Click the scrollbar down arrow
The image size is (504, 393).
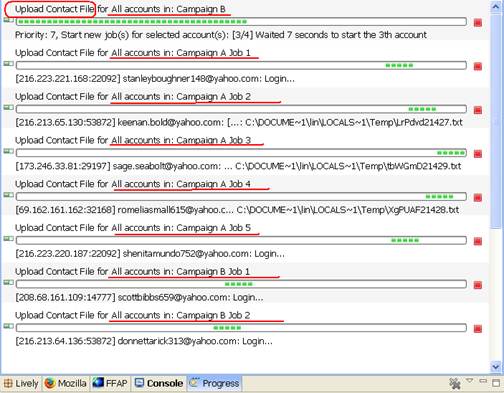click(x=496, y=367)
